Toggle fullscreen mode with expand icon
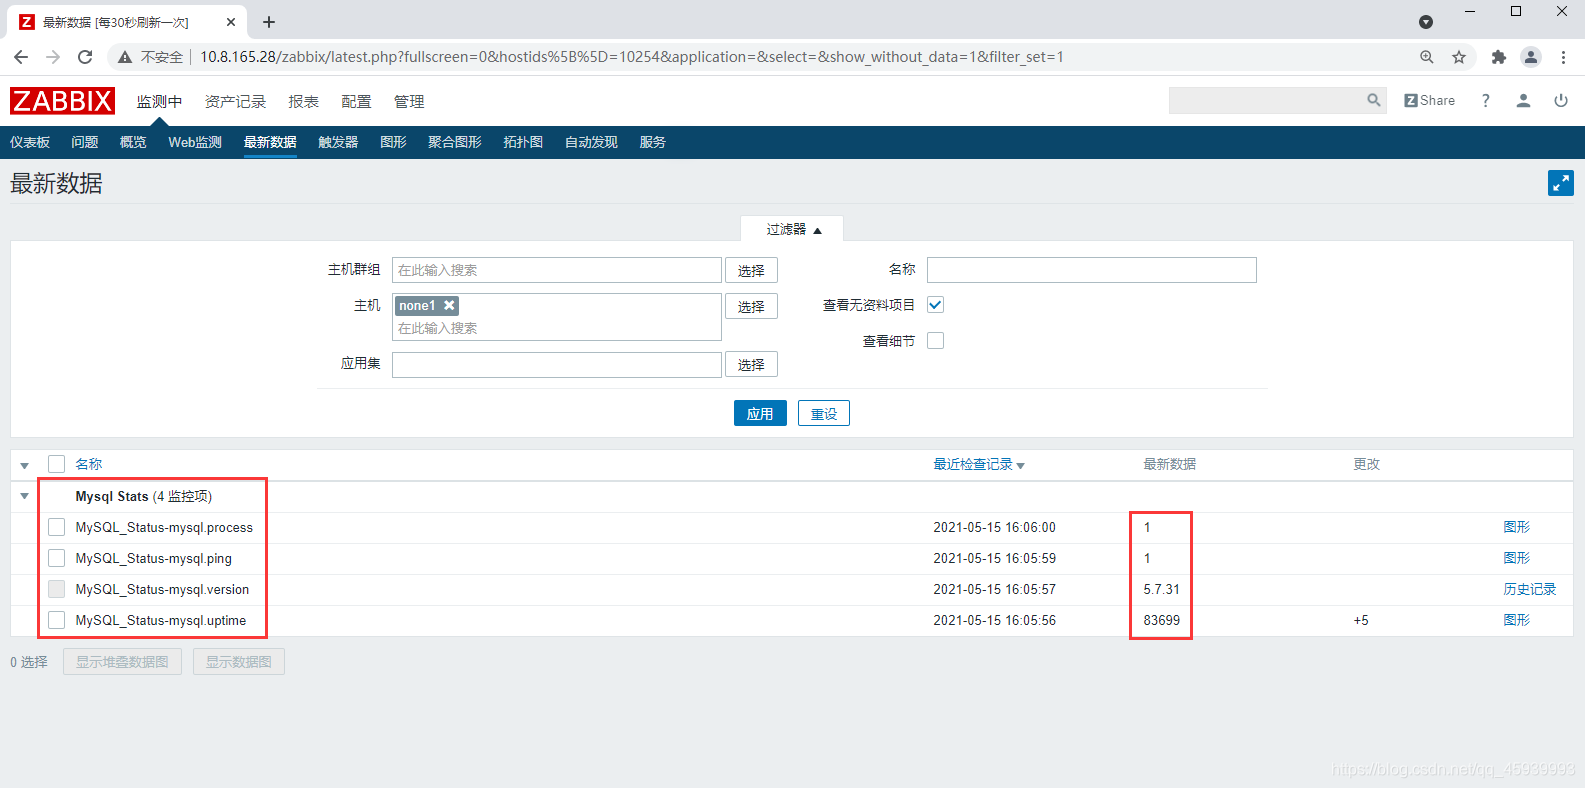The image size is (1585, 788). tap(1560, 183)
